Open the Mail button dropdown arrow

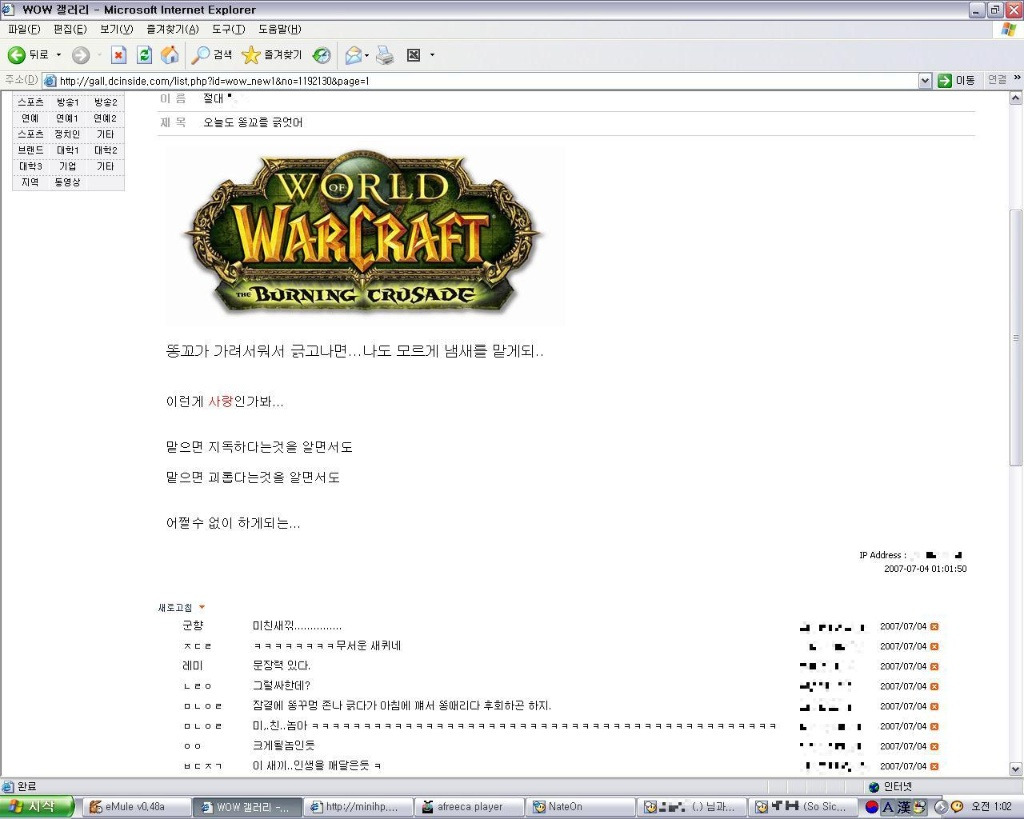coord(367,56)
